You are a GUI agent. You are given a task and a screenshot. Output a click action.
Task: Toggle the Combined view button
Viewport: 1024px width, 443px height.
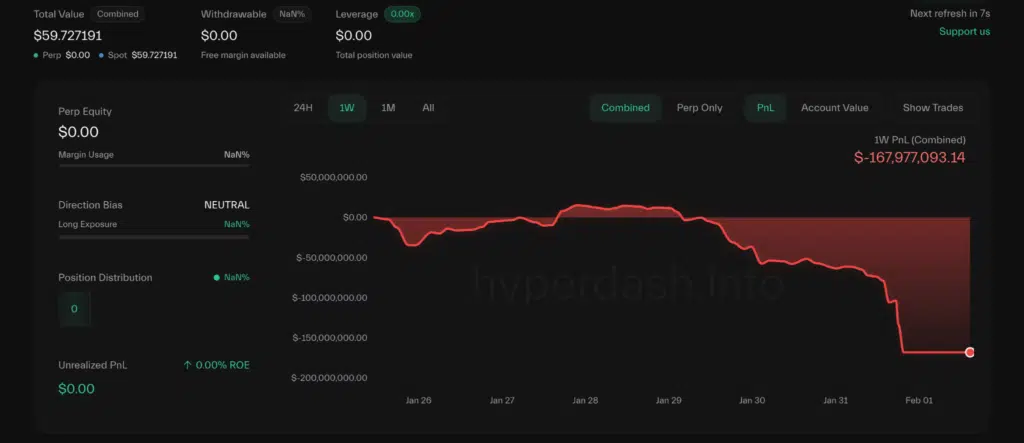pos(625,108)
